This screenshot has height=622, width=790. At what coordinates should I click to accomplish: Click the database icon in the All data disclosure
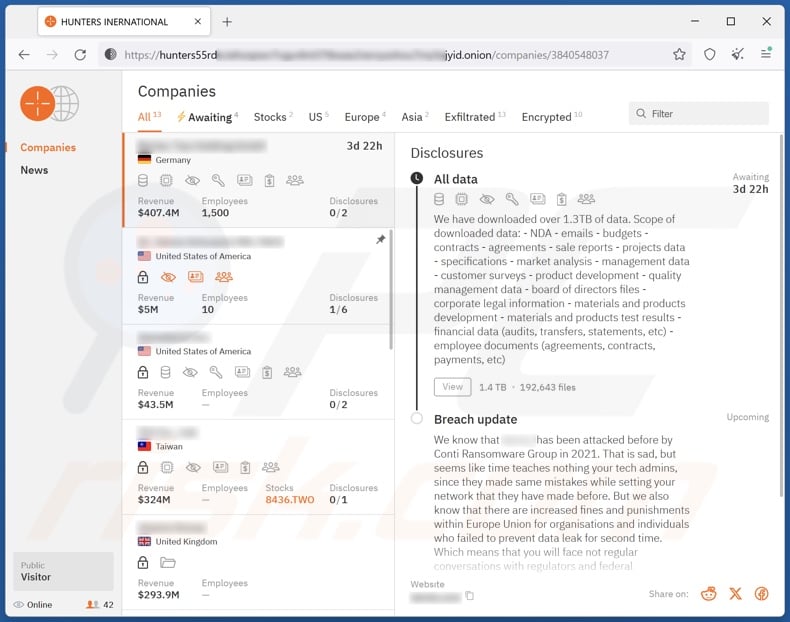(x=439, y=199)
